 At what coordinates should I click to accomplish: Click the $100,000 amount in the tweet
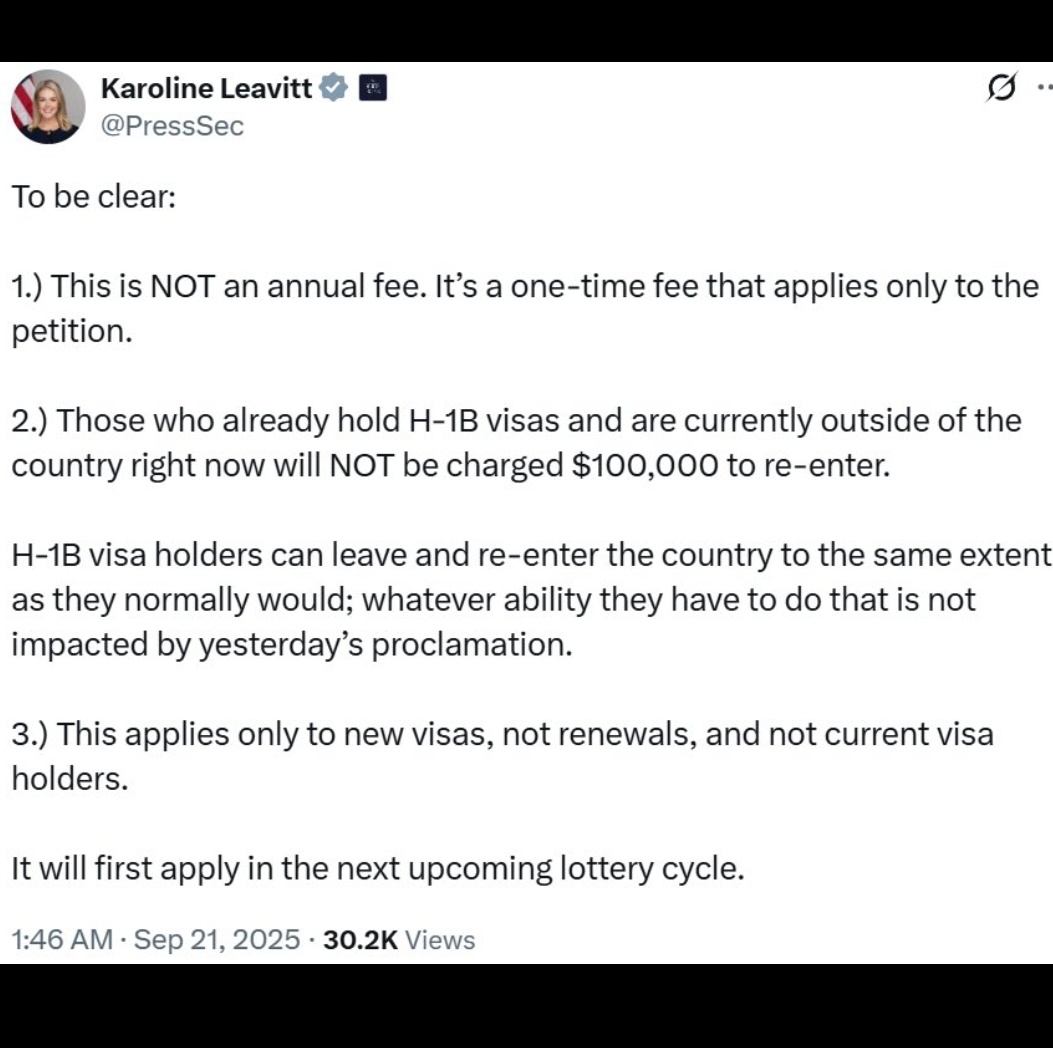click(x=645, y=465)
